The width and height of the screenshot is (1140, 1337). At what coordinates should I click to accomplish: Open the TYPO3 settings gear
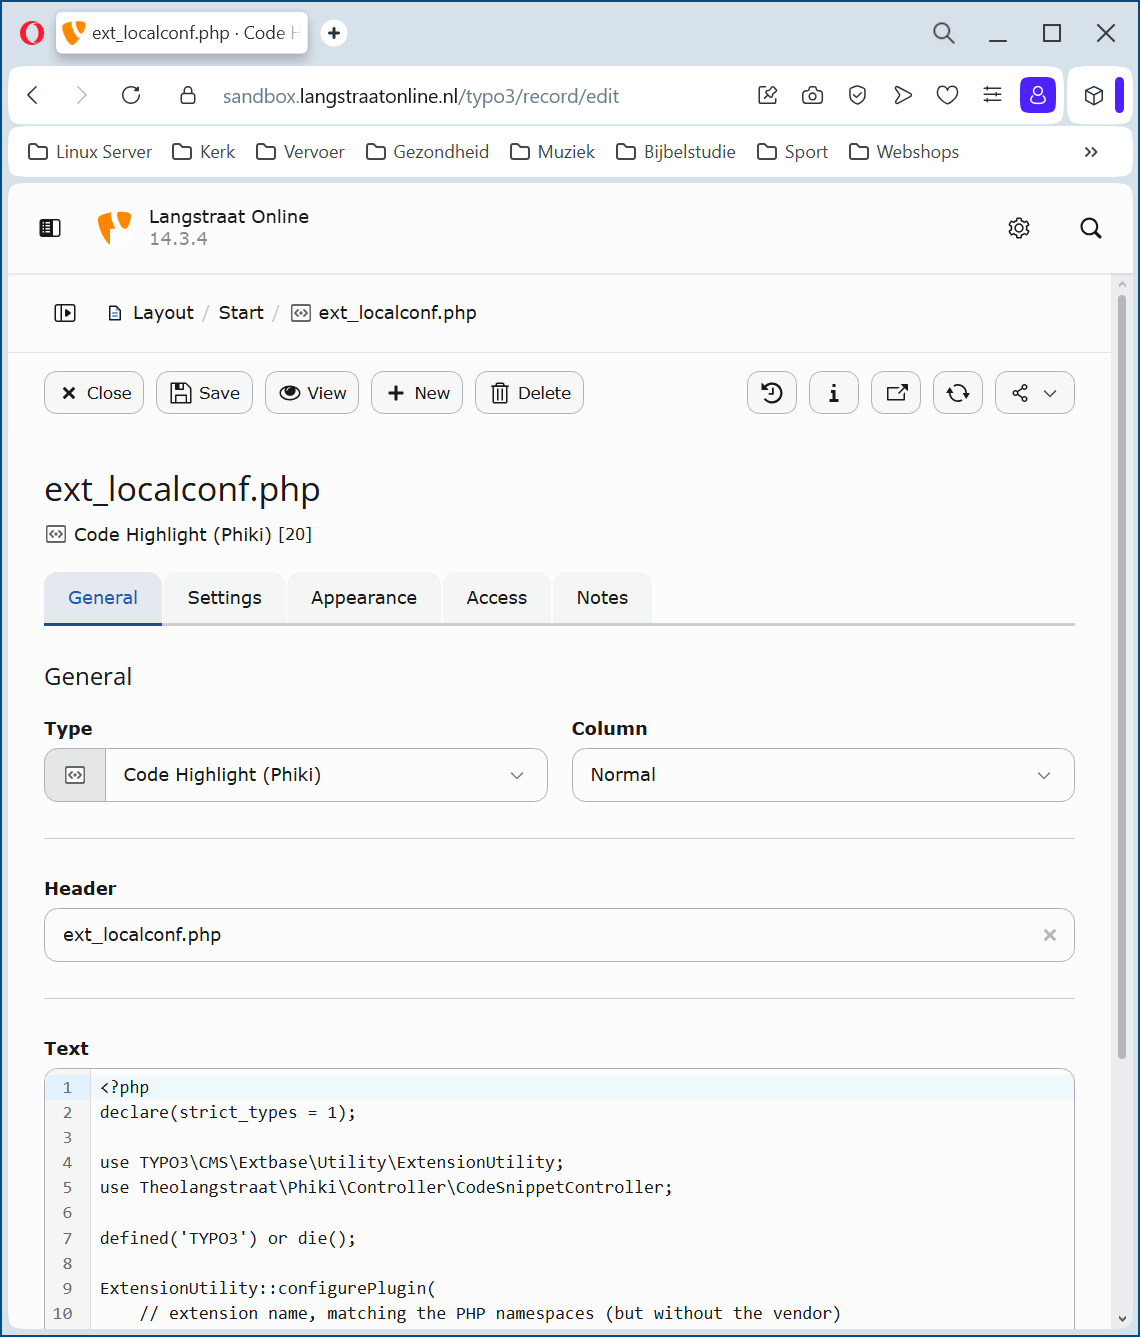tap(1019, 228)
